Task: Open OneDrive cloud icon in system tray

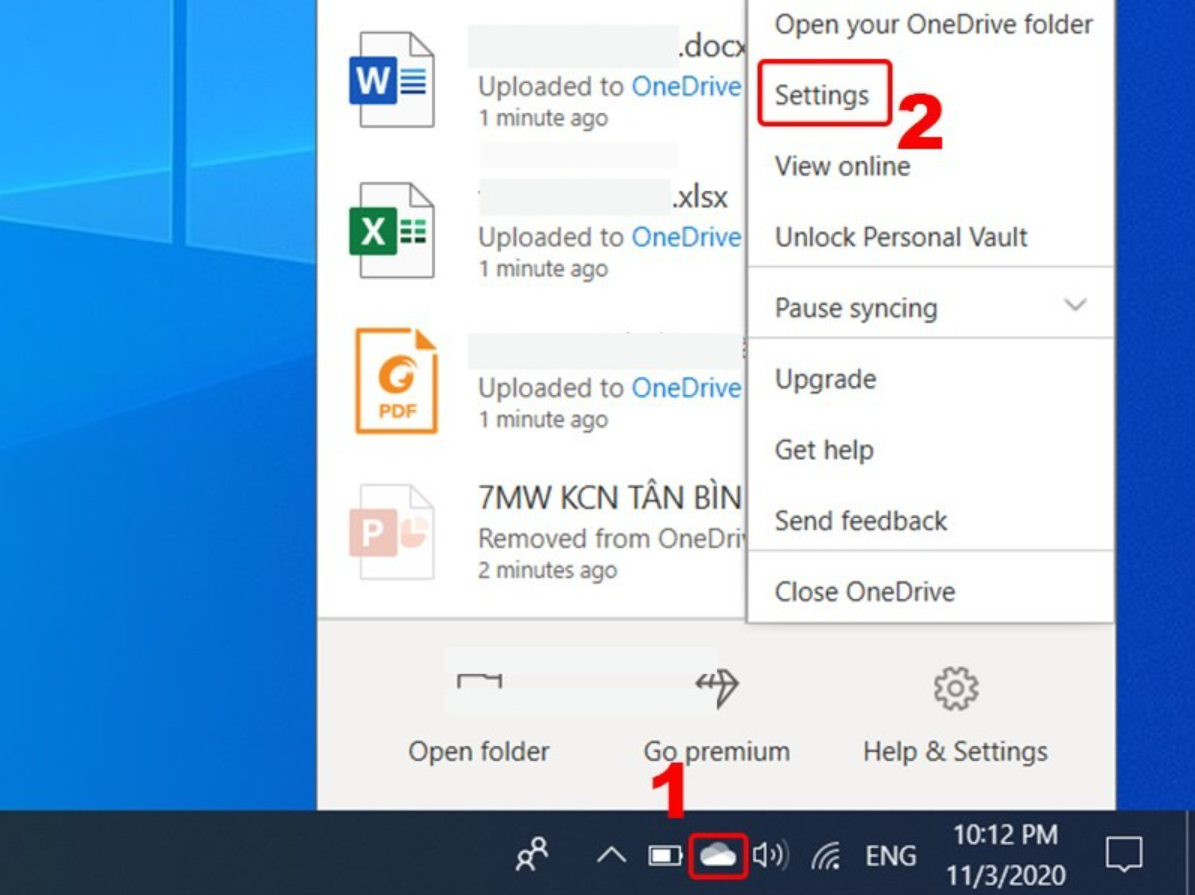Action: click(x=717, y=855)
